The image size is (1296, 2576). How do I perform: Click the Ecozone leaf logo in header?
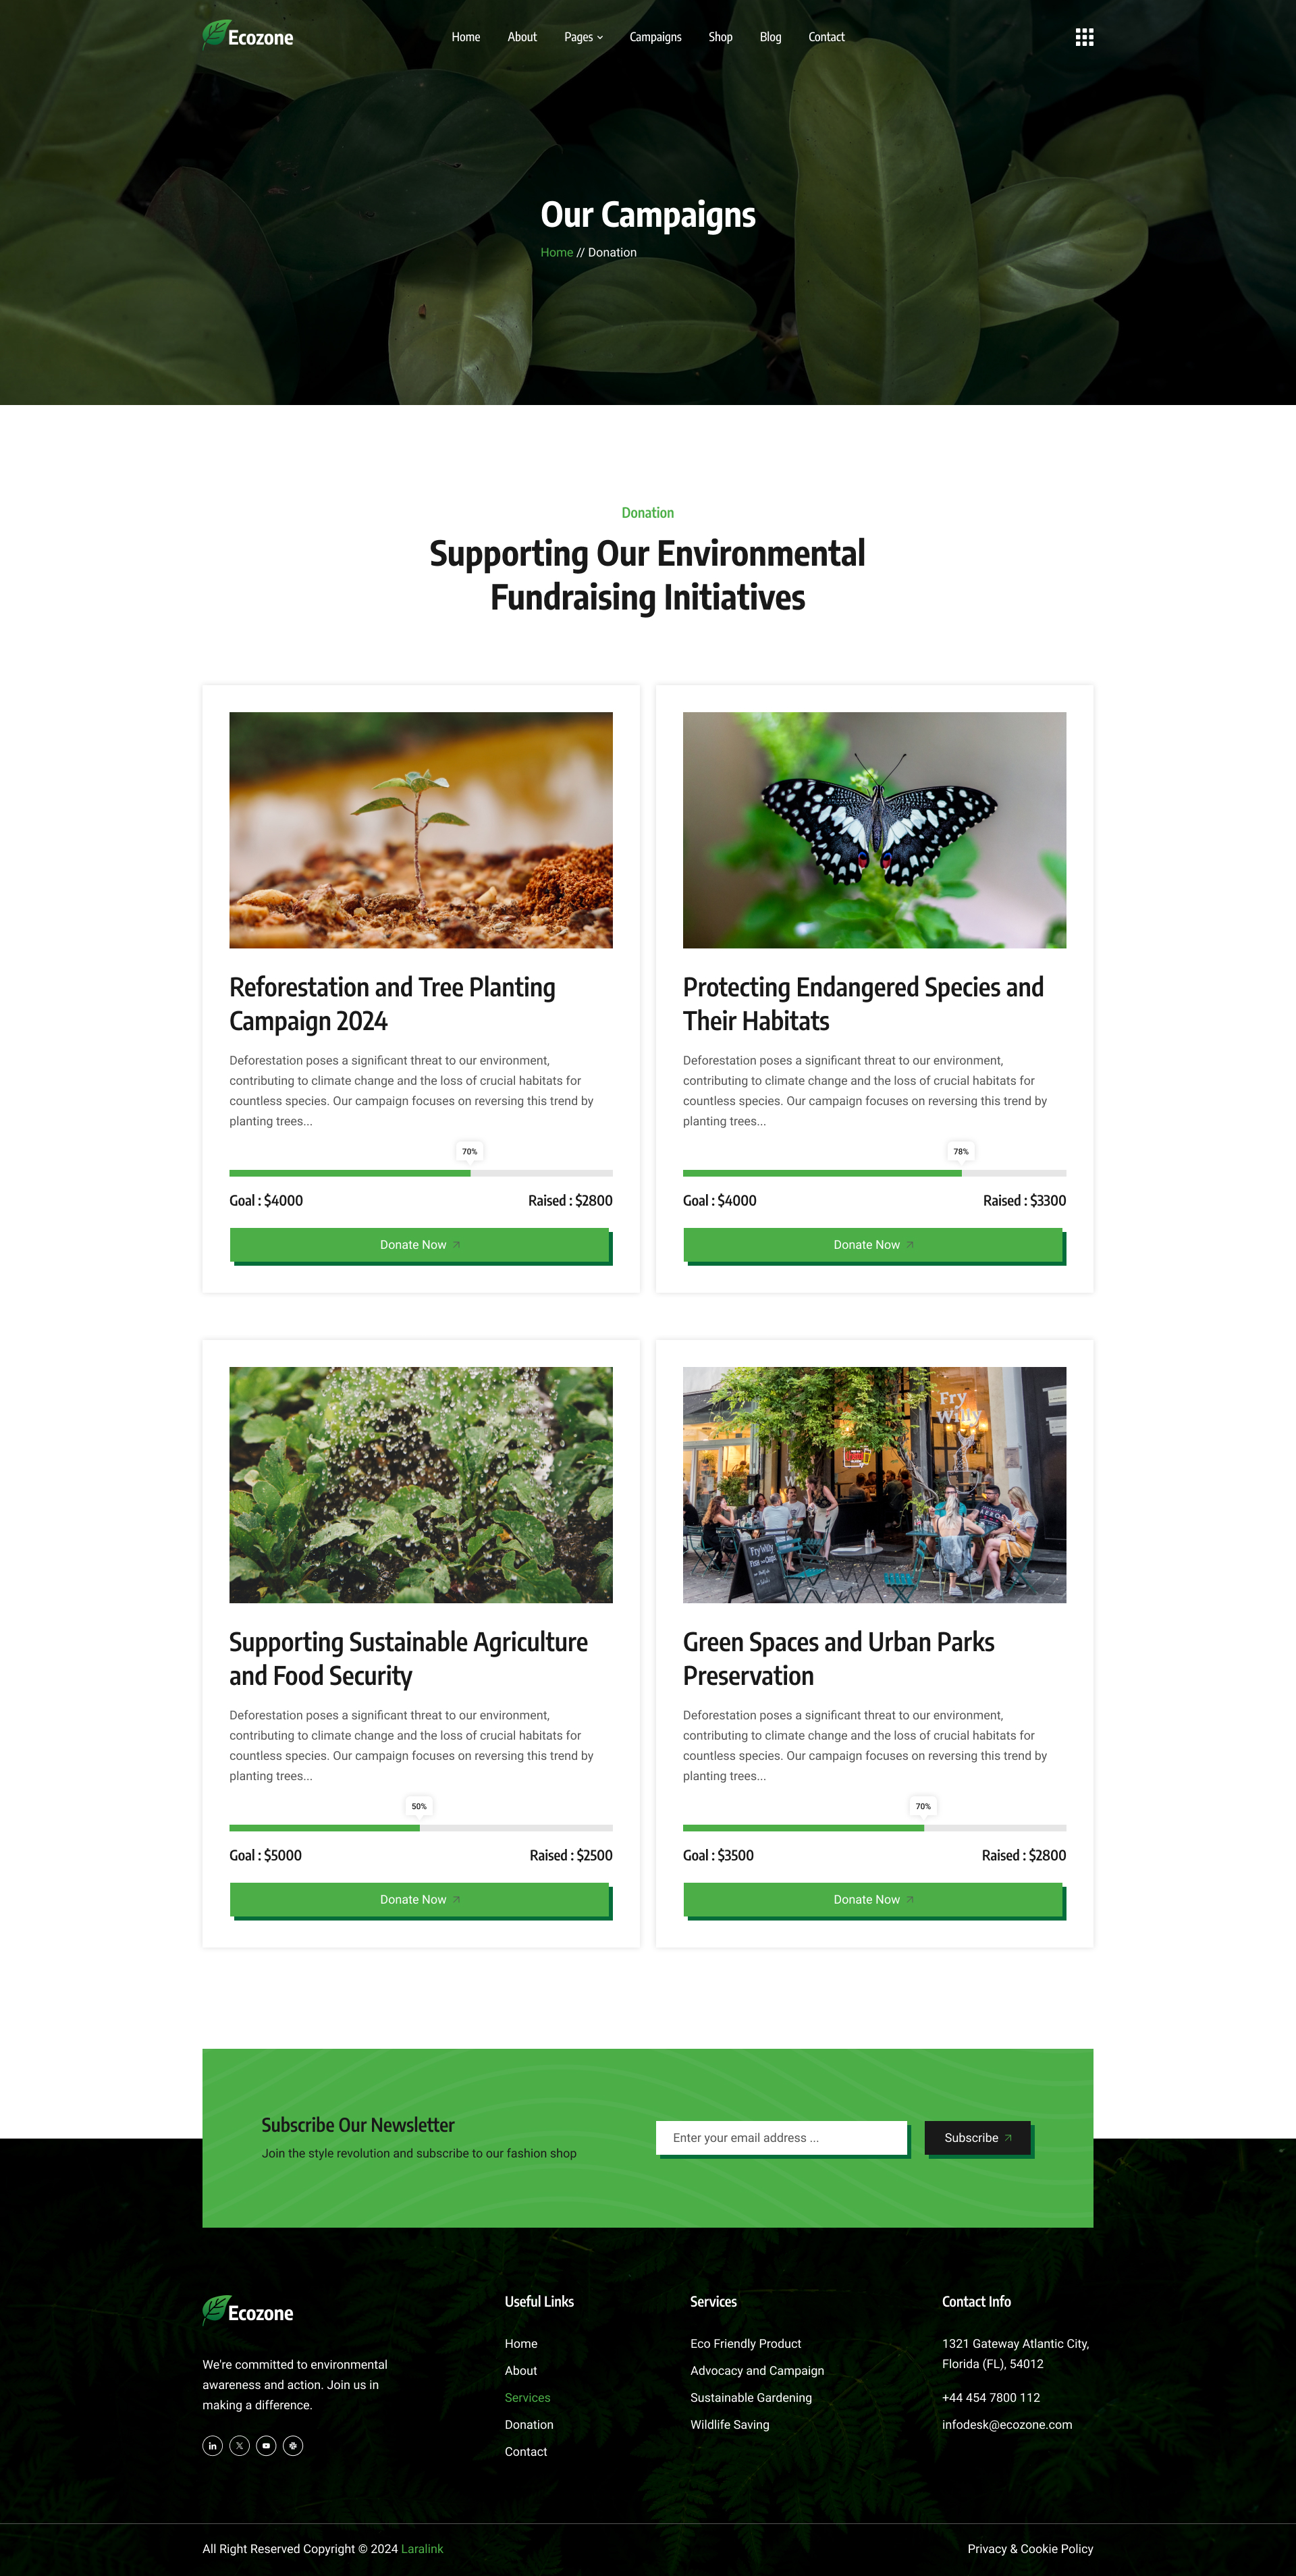tap(248, 36)
